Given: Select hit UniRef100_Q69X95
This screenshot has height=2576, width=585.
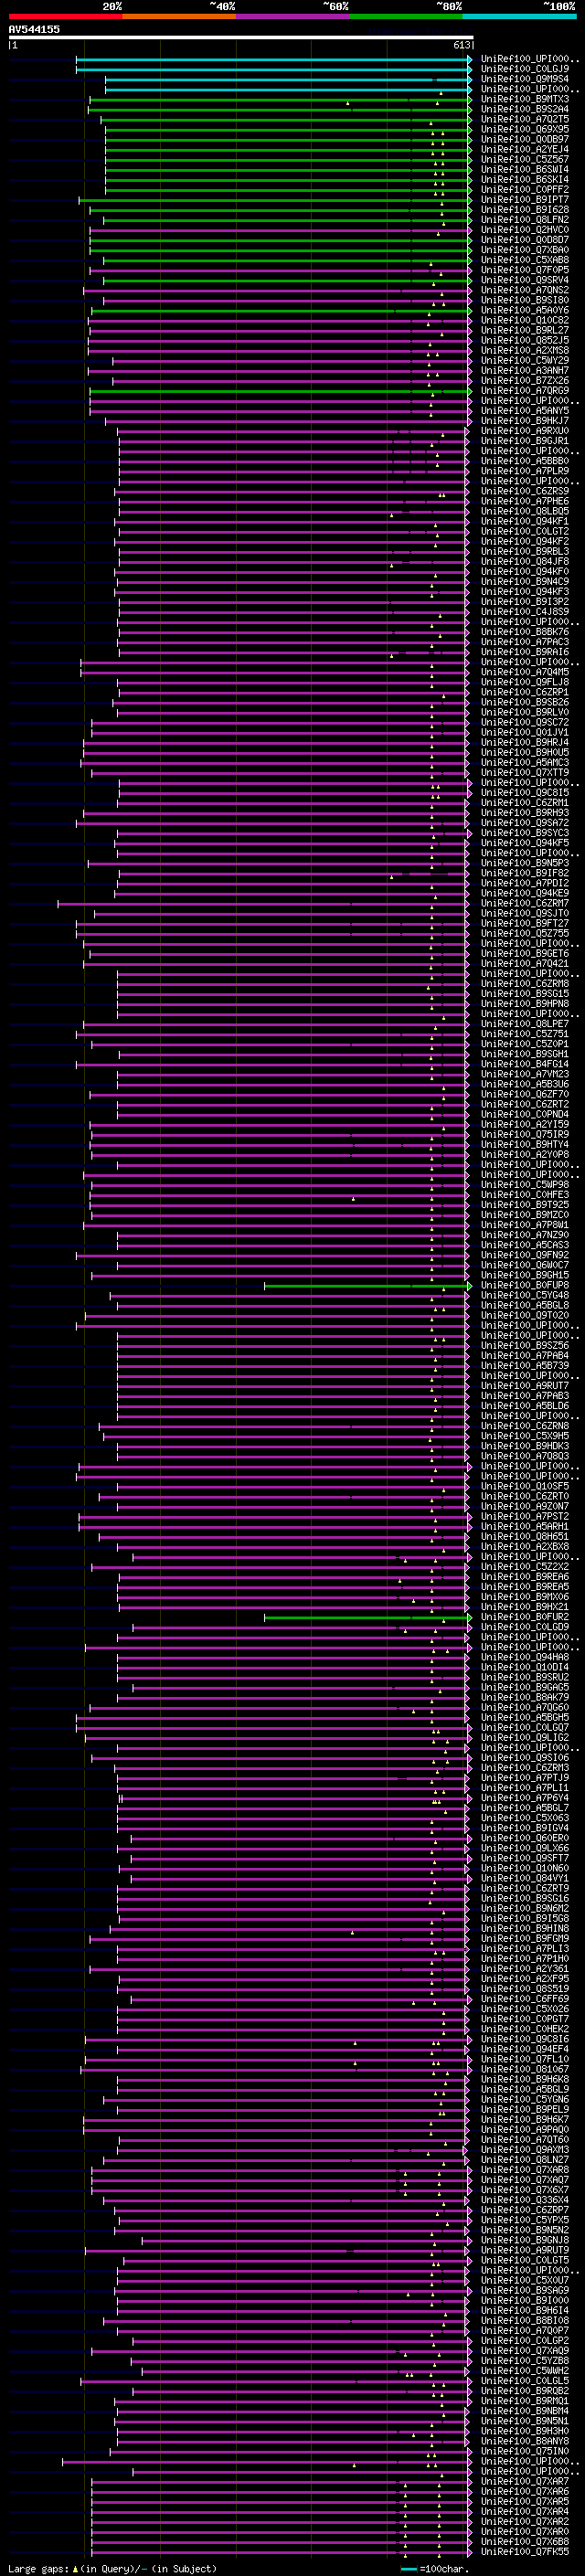Looking at the screenshot, I should [x=525, y=129].
